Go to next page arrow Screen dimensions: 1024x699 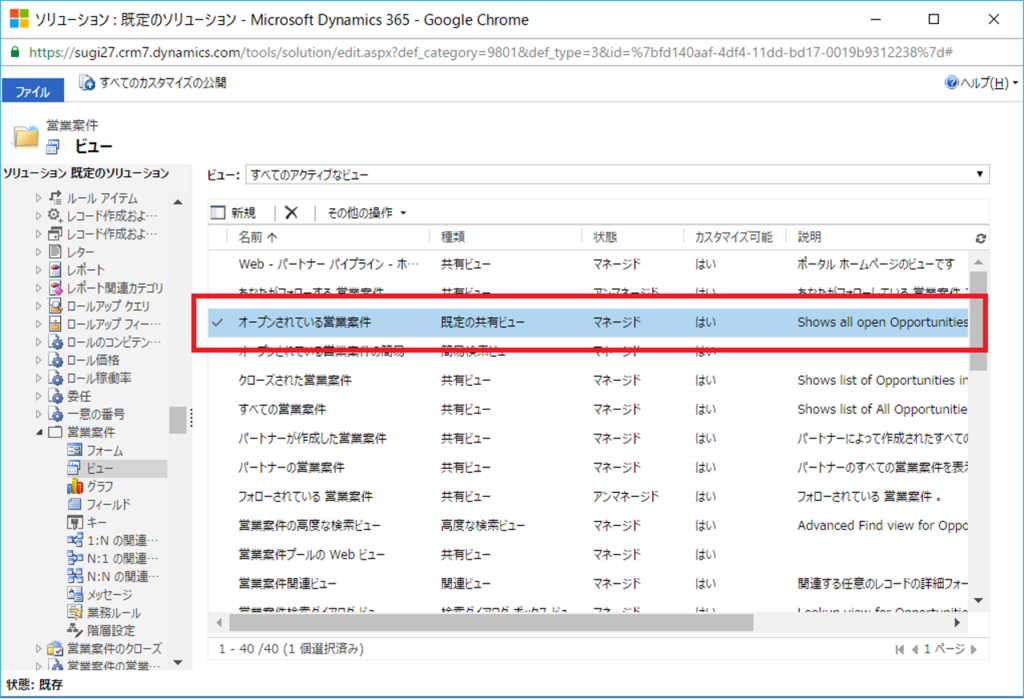tap(974, 649)
